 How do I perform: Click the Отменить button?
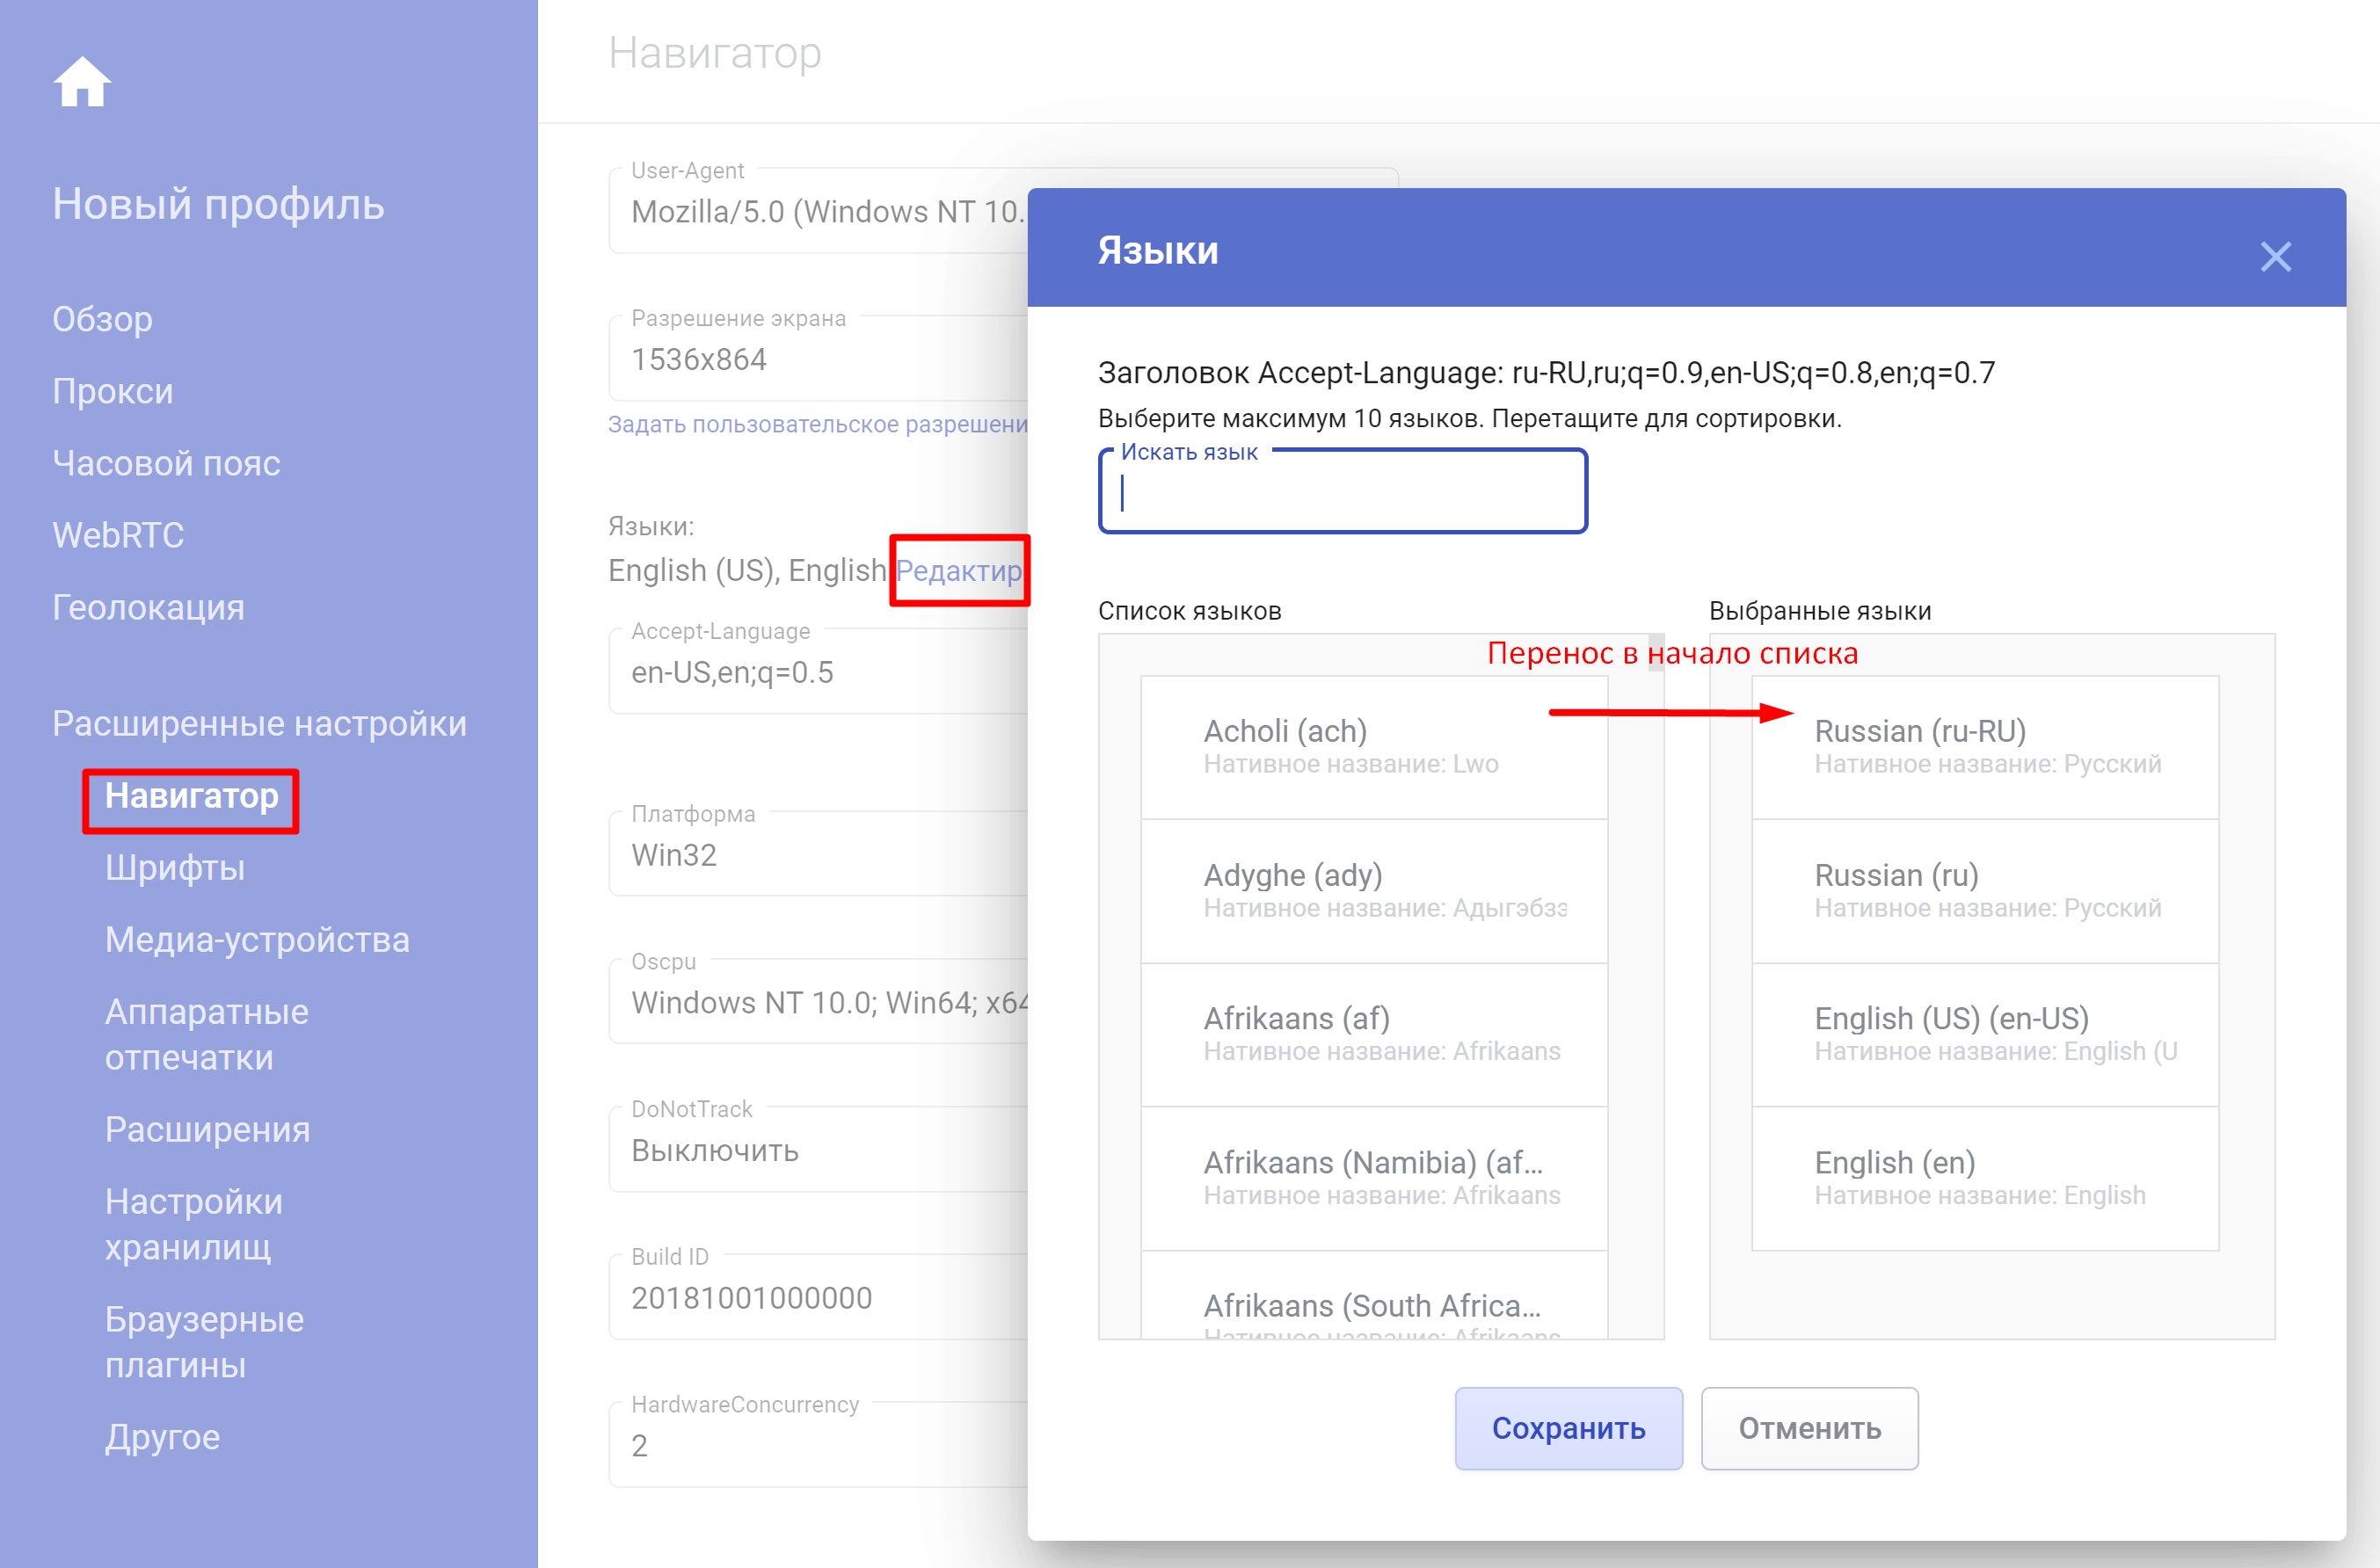click(1809, 1428)
